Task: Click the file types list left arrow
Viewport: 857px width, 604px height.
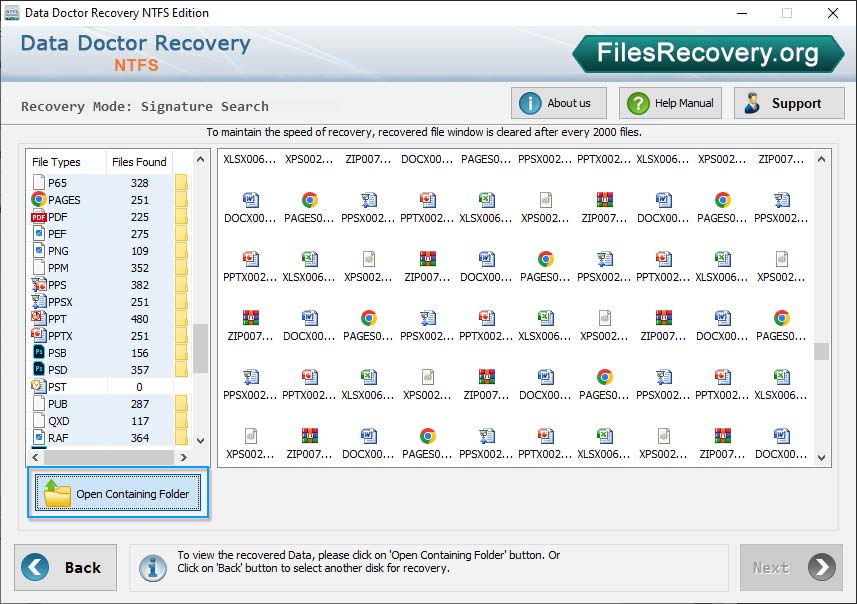Action: (x=36, y=457)
